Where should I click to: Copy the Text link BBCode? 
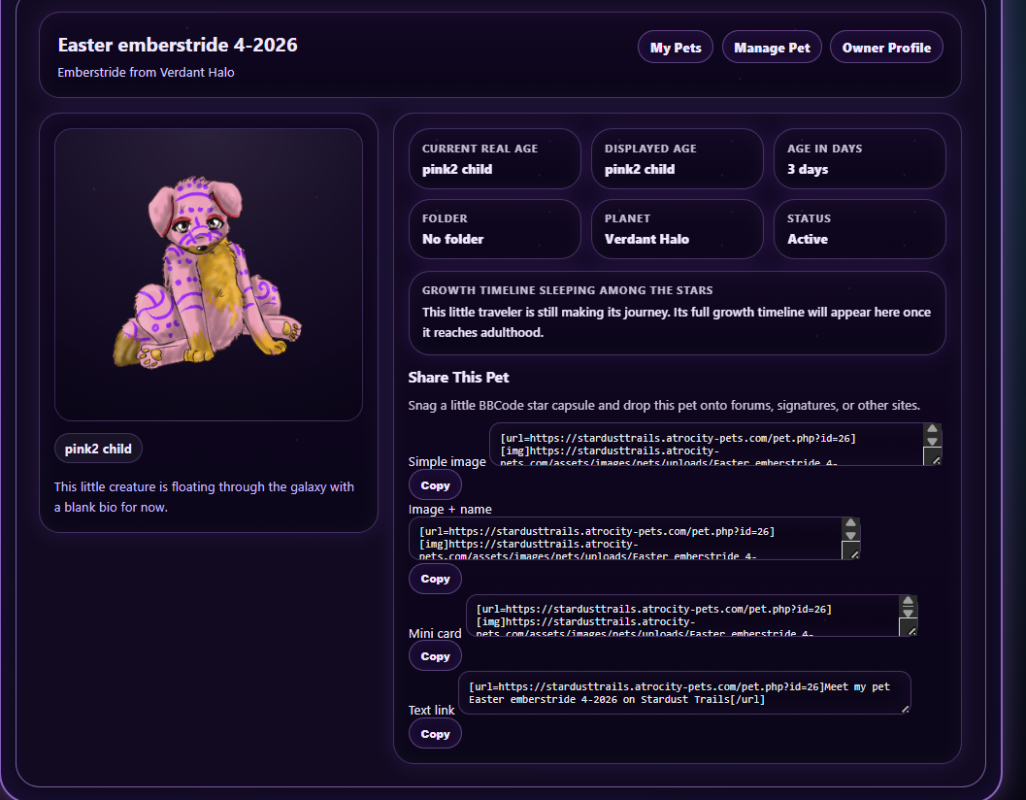tap(435, 734)
